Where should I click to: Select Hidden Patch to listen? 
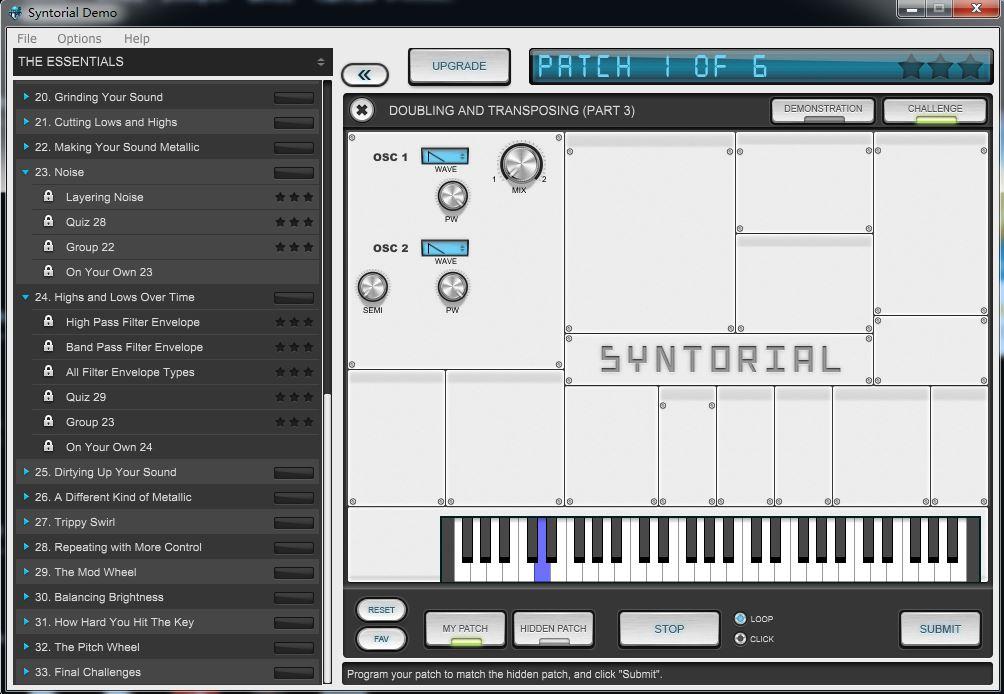point(553,629)
